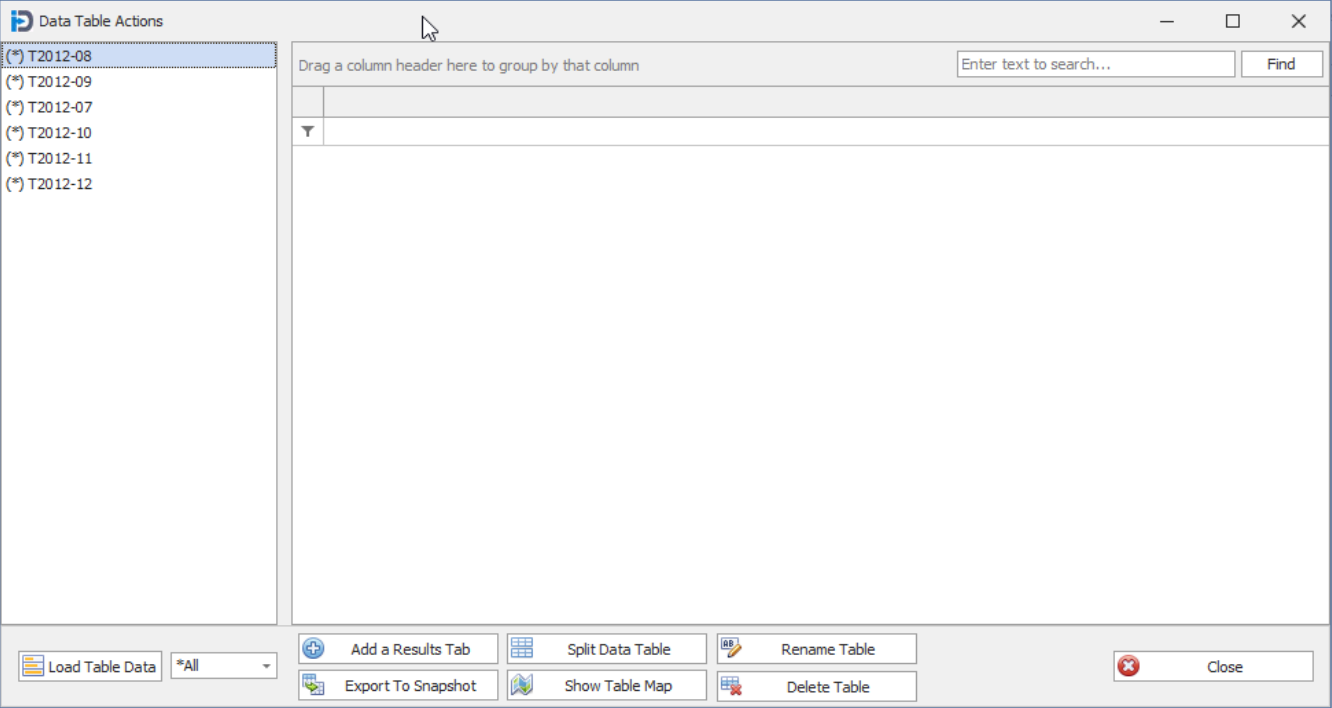
Task: Click the red X icon on Close button
Action: pyautogui.click(x=1129, y=667)
